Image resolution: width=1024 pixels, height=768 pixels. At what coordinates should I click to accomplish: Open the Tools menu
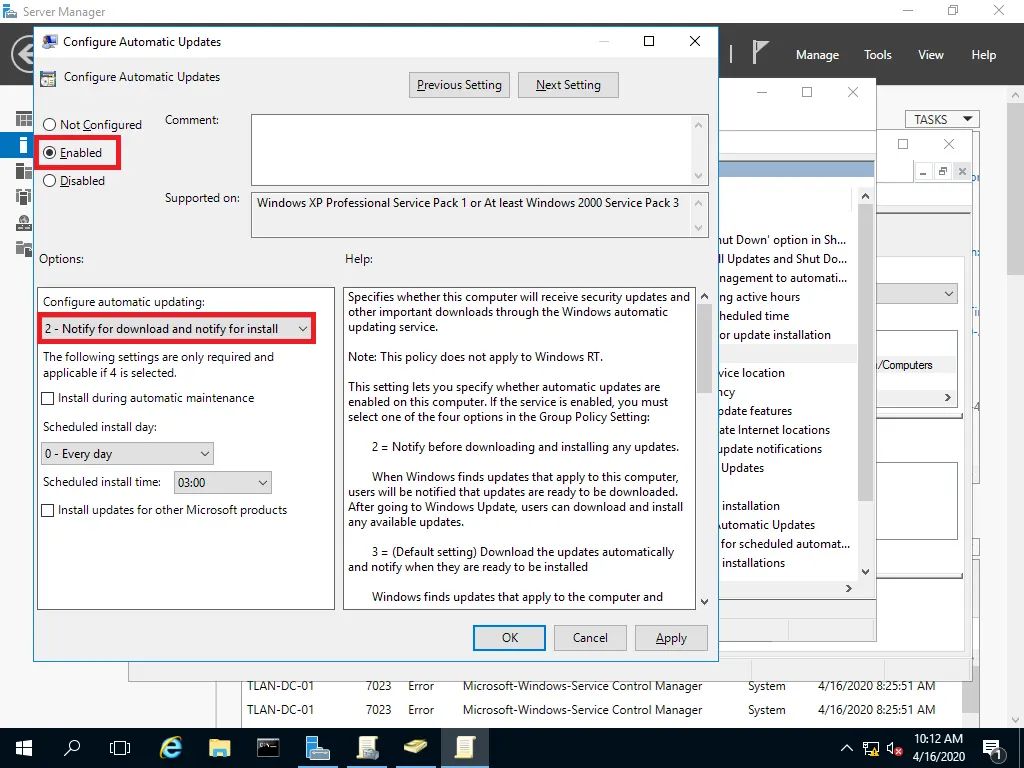[x=878, y=55]
